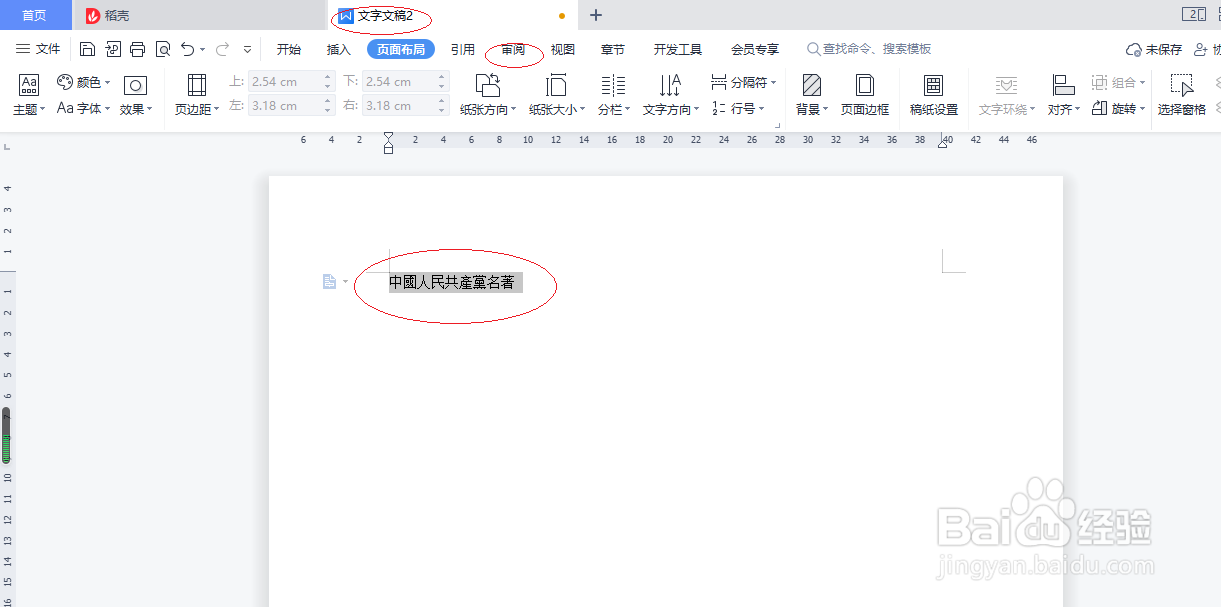
Task: Click the Undo icon
Action: click(x=188, y=48)
